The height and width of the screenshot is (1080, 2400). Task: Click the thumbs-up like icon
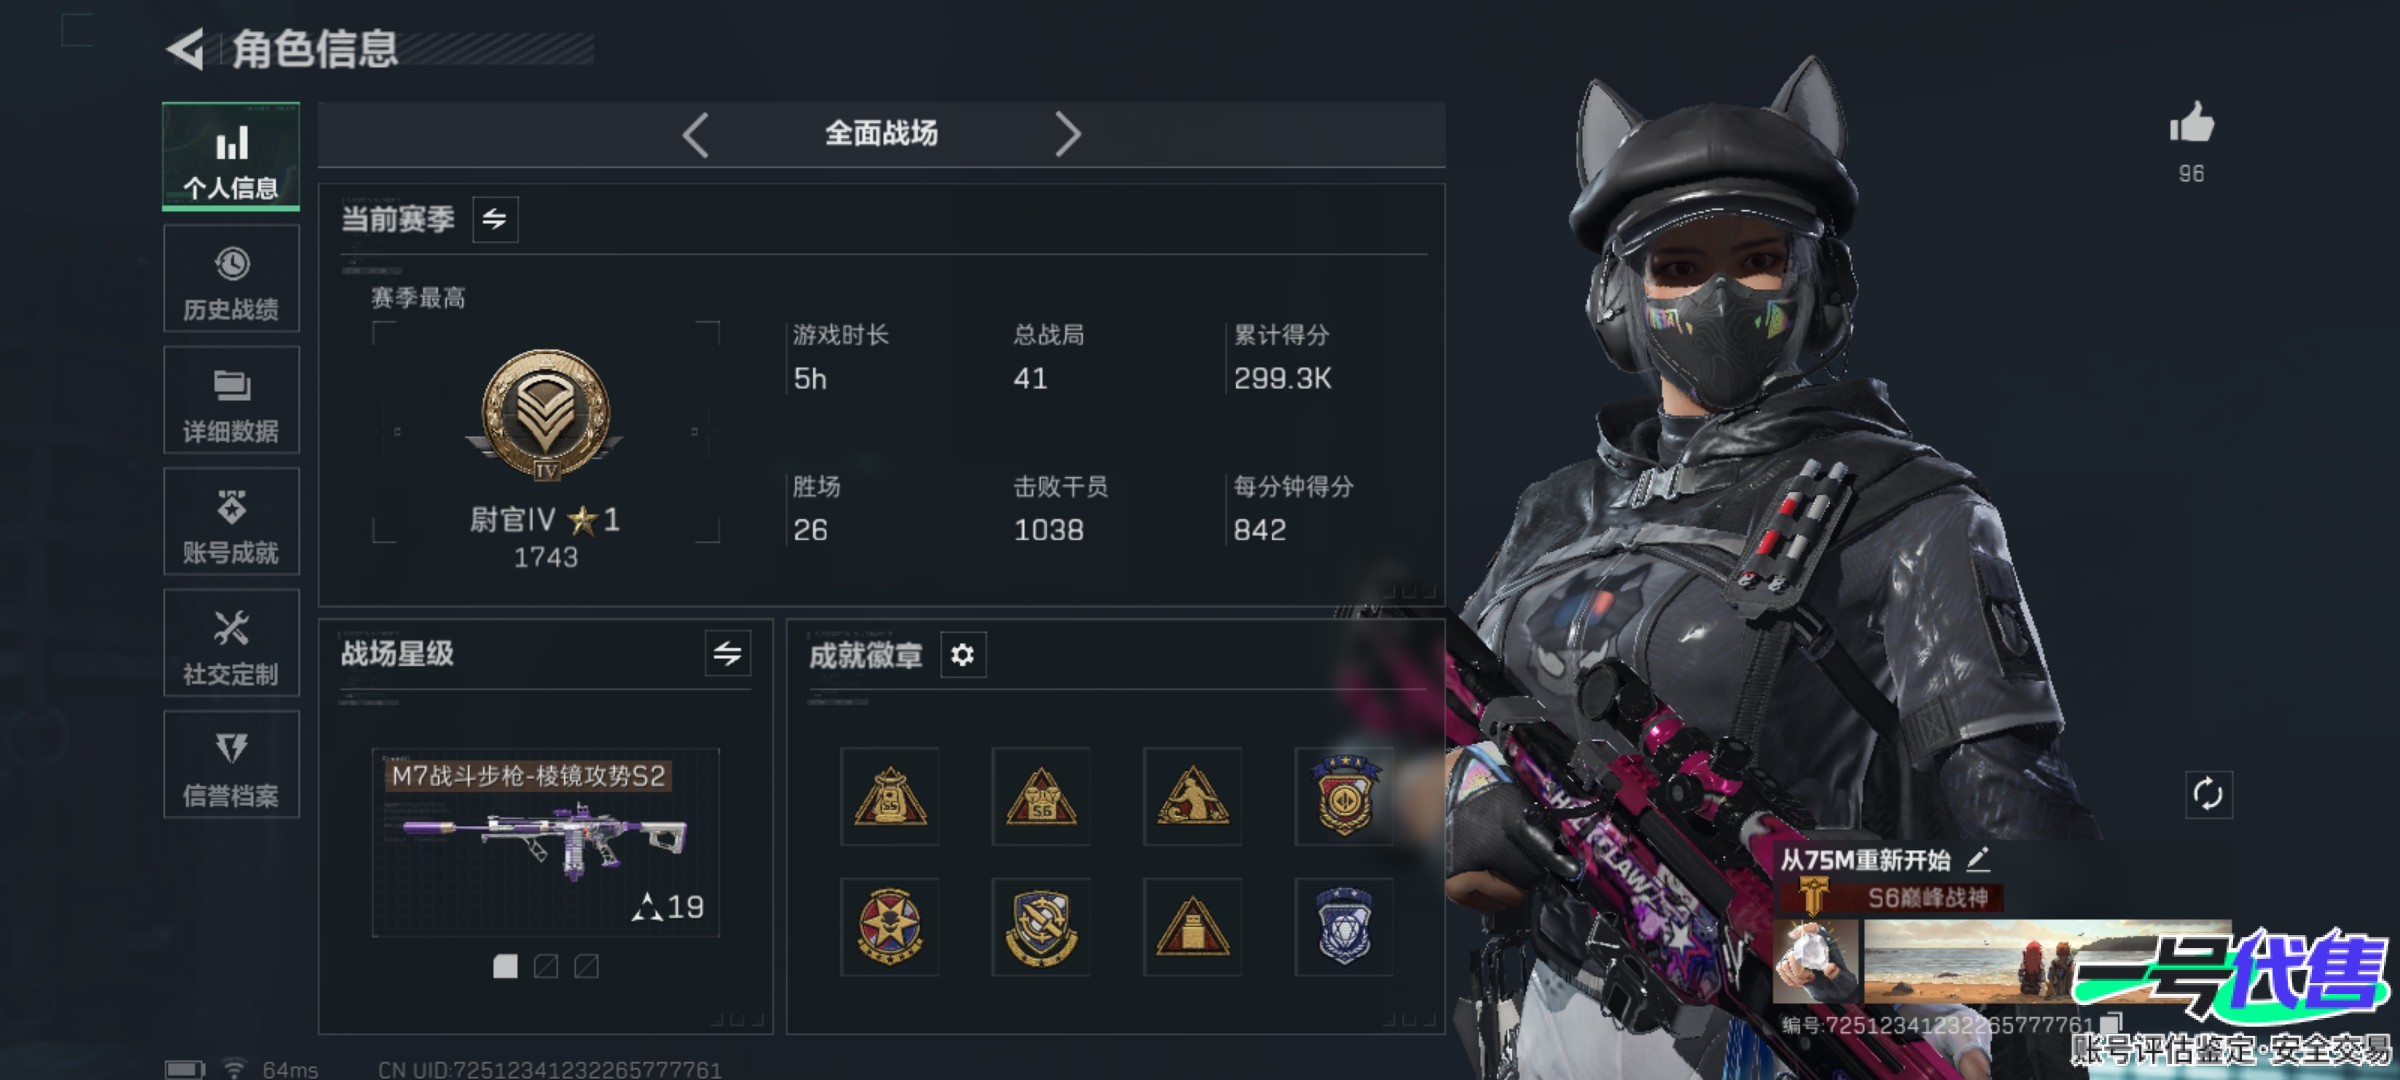(2191, 124)
